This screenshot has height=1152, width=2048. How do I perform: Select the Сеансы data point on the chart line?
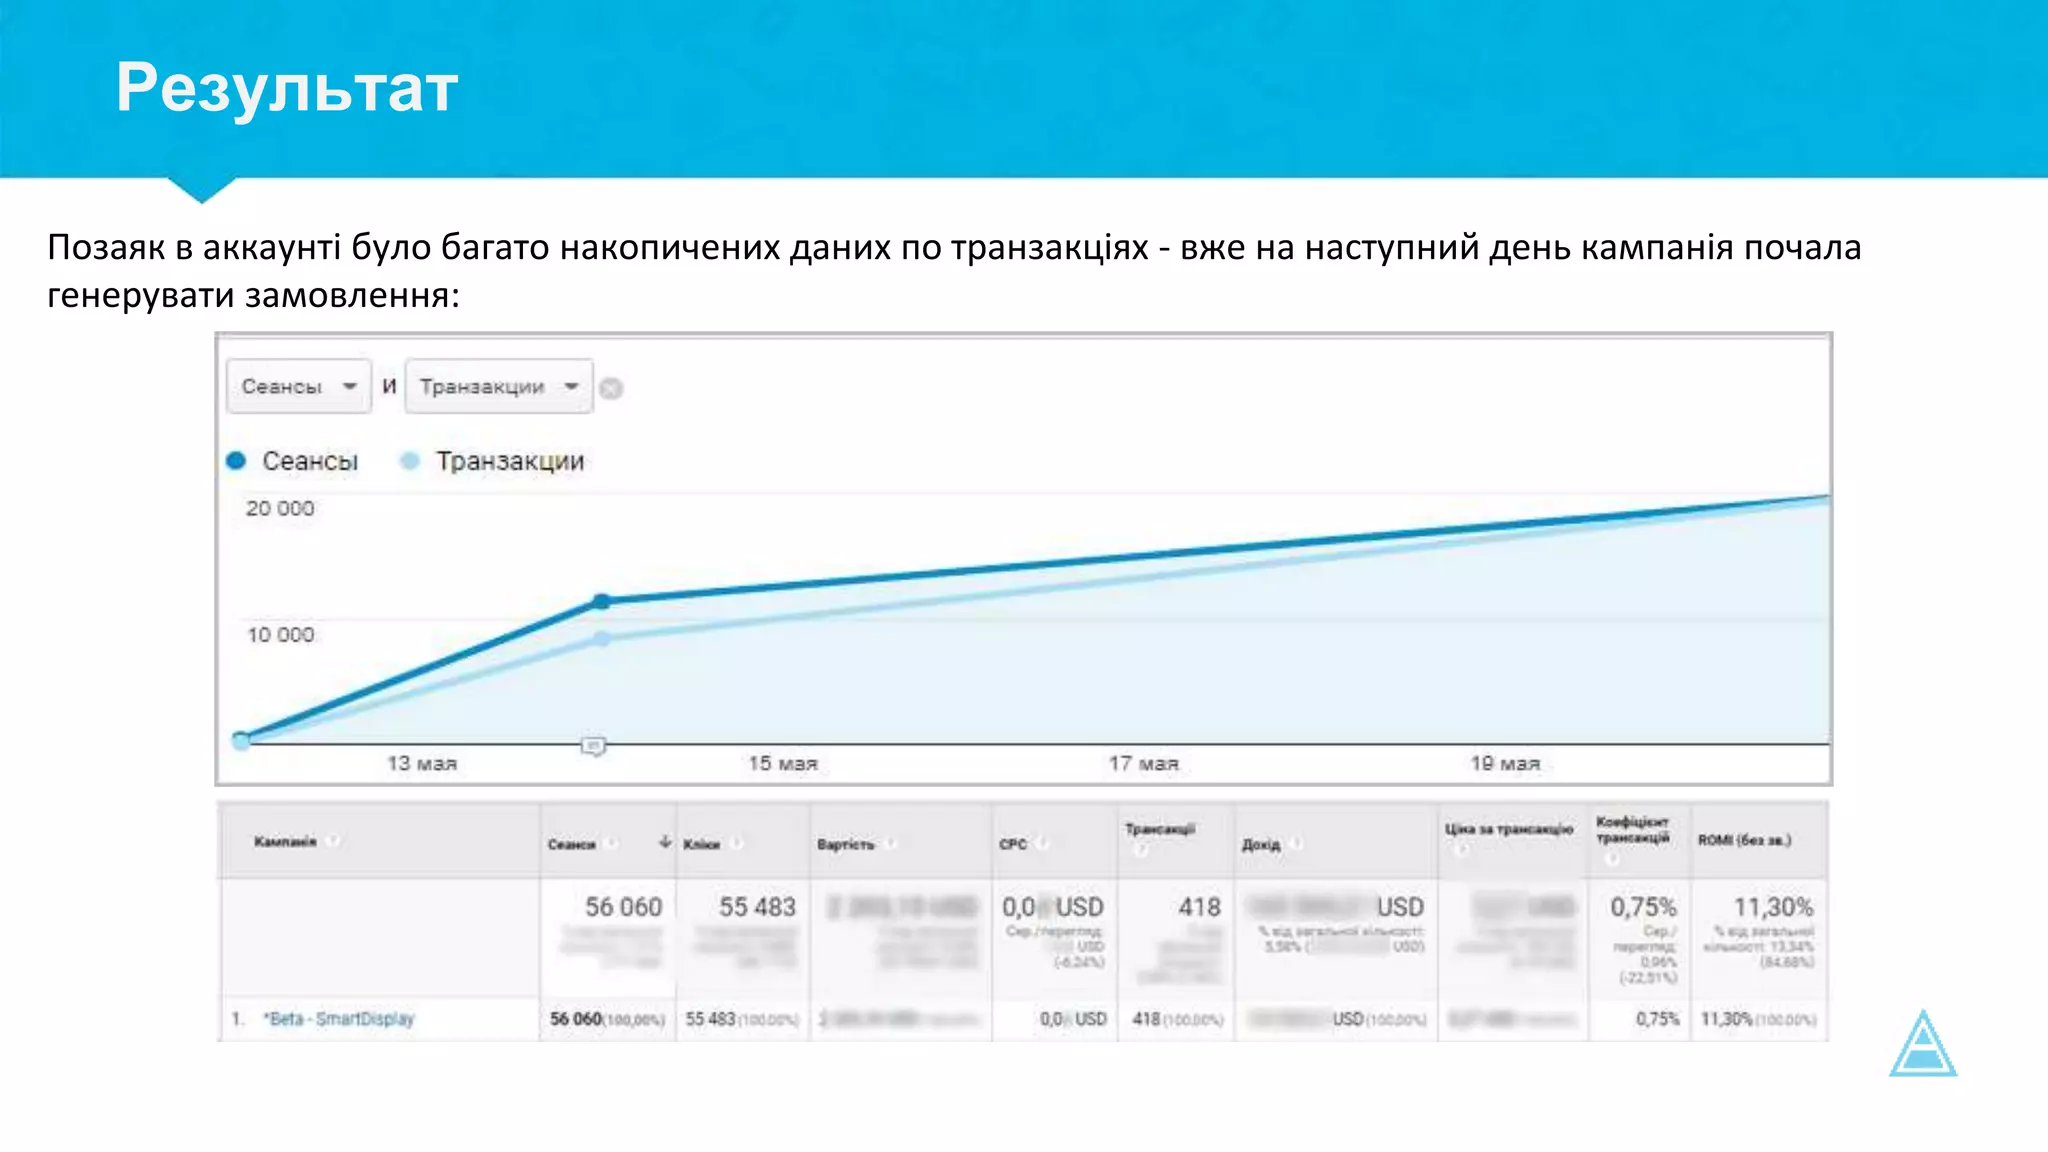pyautogui.click(x=601, y=601)
